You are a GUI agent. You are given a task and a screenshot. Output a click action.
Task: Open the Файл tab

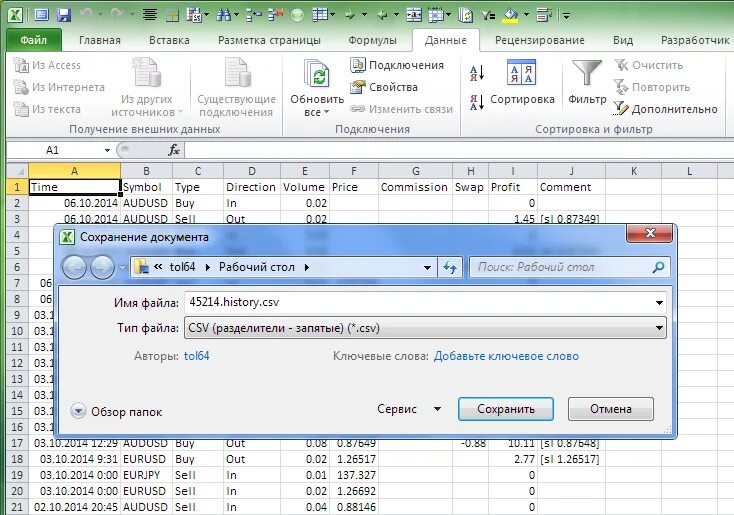coord(34,40)
